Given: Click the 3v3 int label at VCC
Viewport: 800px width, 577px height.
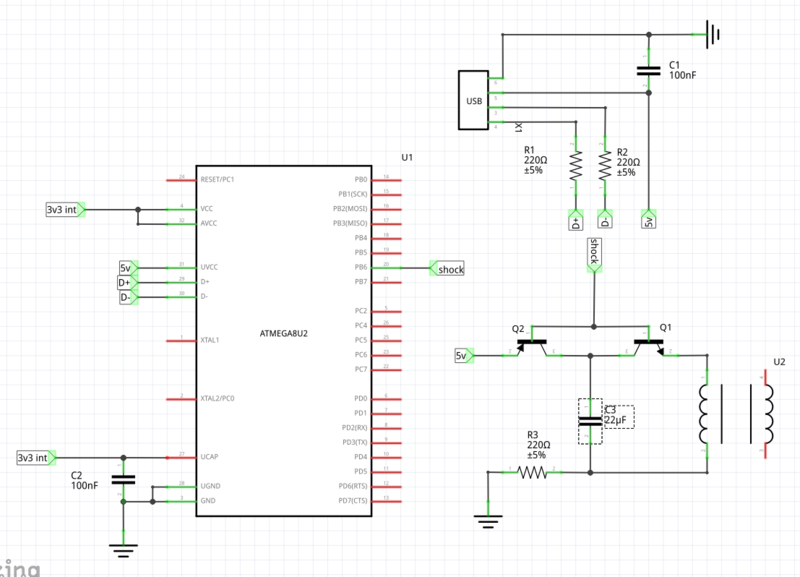Looking at the screenshot, I should pos(65,210).
